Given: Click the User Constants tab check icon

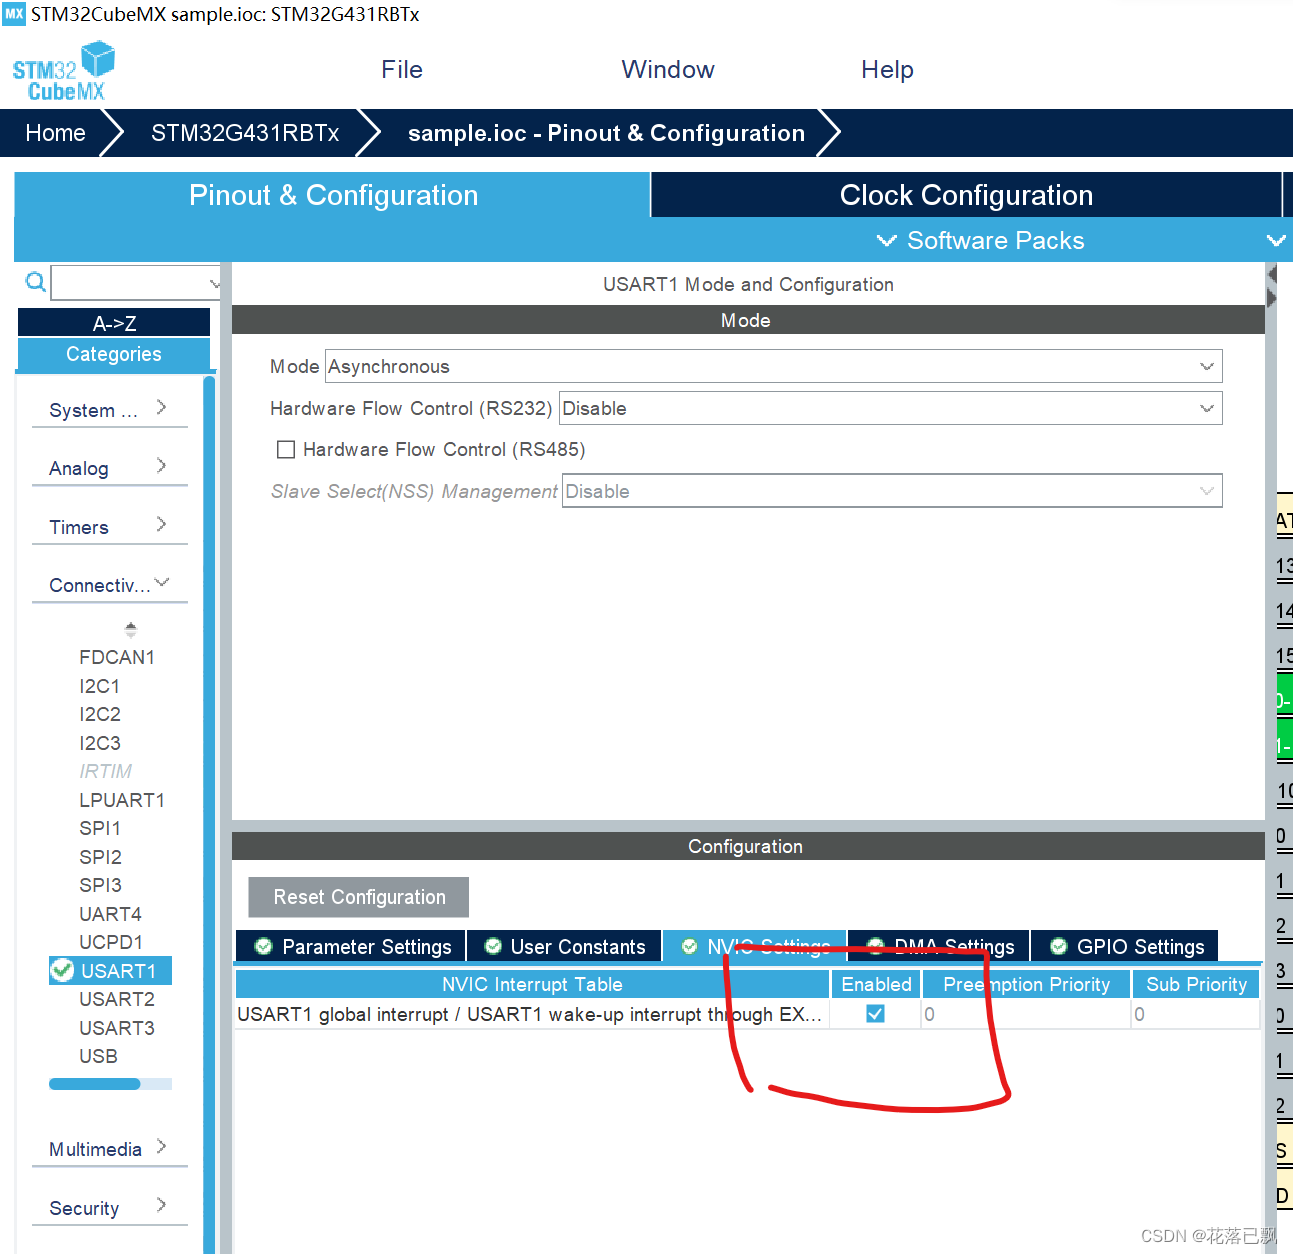Looking at the screenshot, I should (x=492, y=946).
